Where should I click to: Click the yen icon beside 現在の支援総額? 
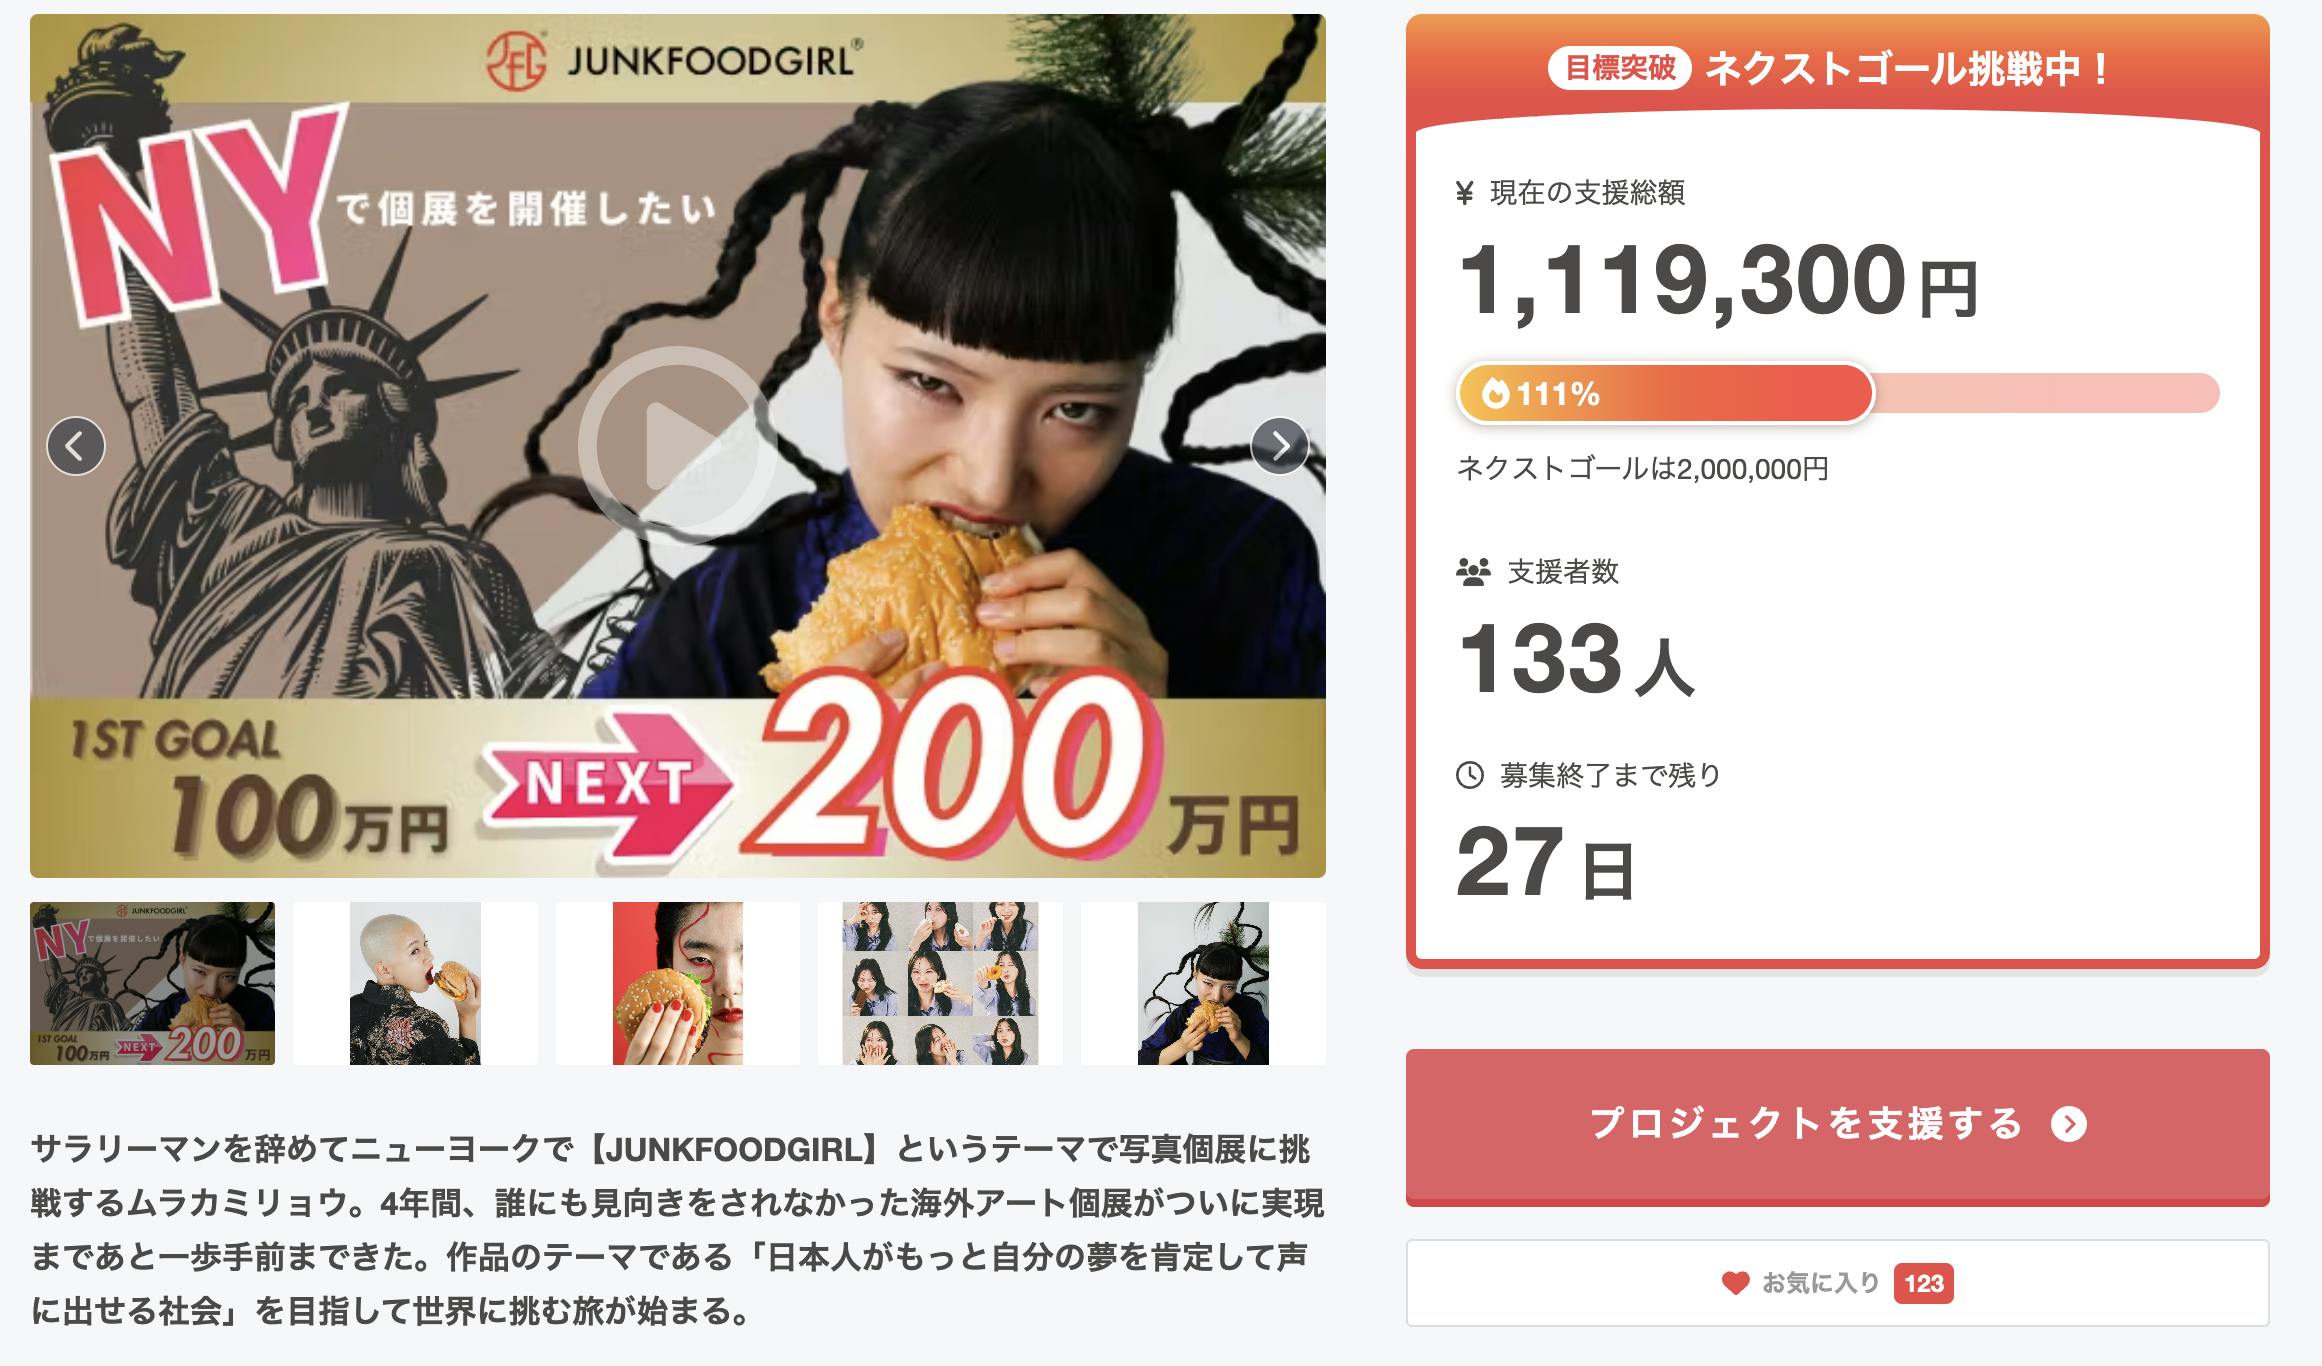coord(1465,193)
